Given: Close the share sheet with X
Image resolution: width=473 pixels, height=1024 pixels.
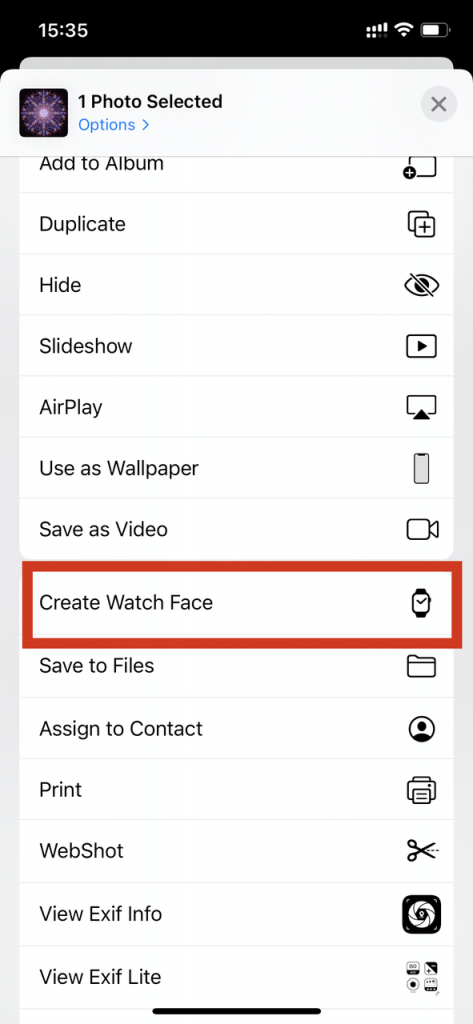Looking at the screenshot, I should click(x=438, y=104).
